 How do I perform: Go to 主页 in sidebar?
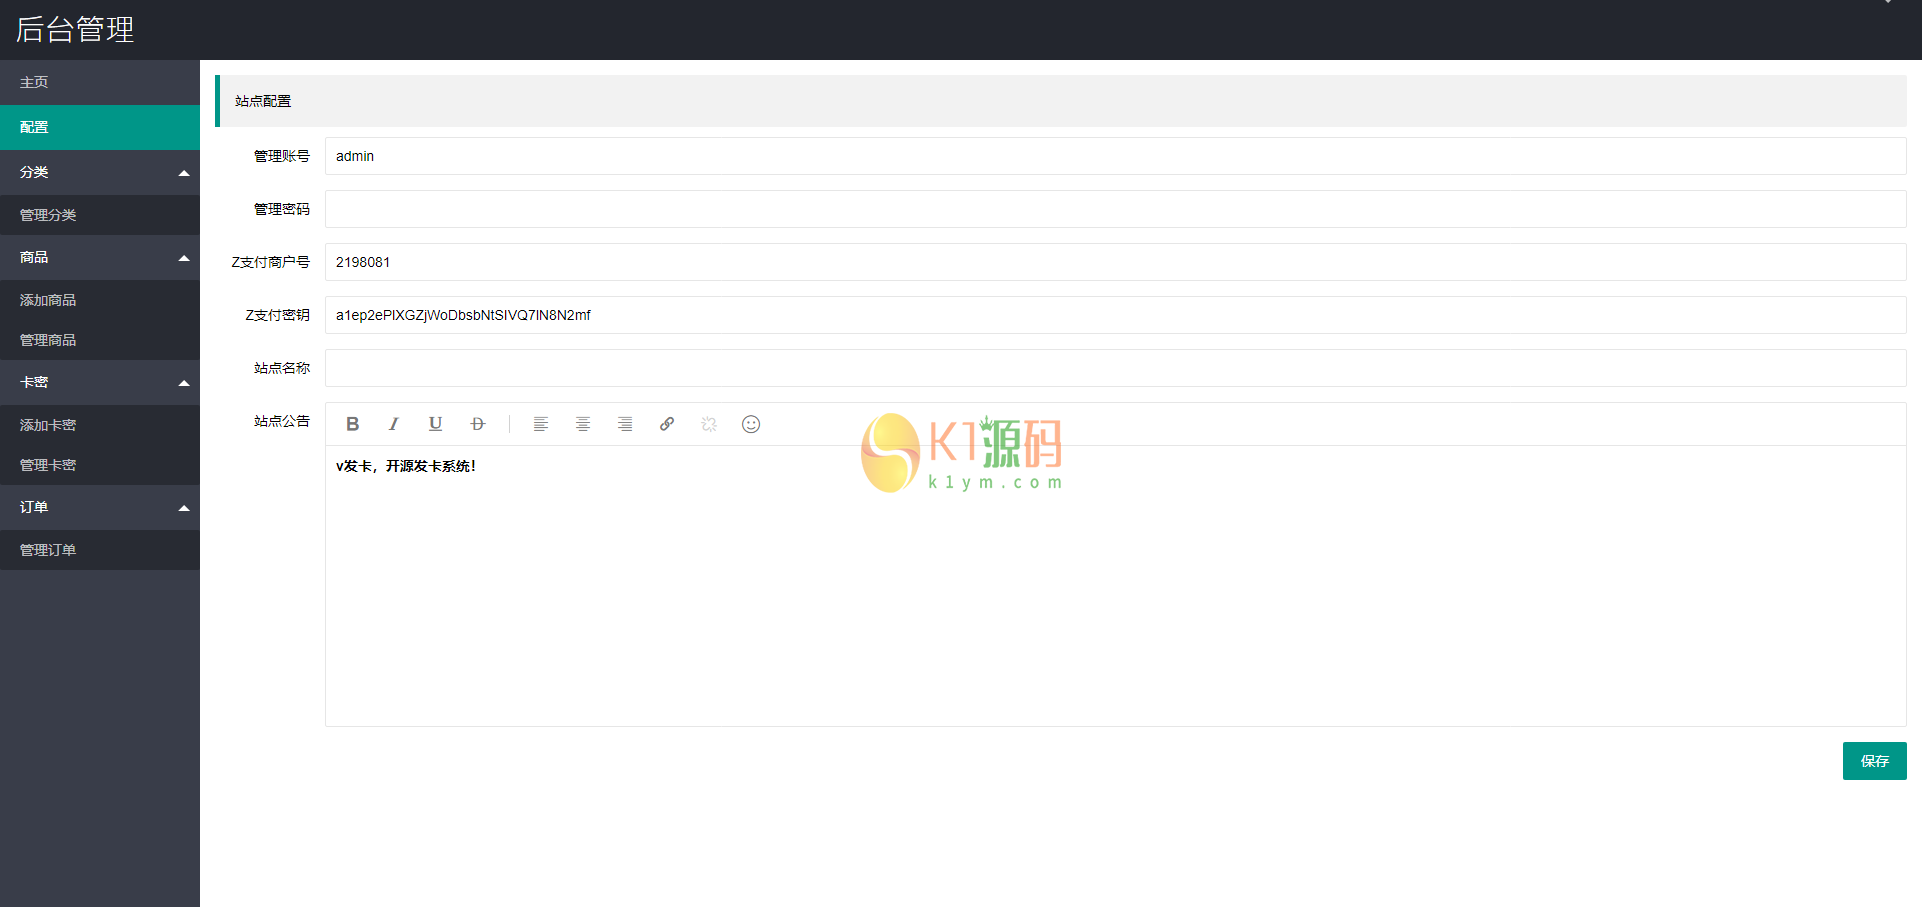point(100,82)
